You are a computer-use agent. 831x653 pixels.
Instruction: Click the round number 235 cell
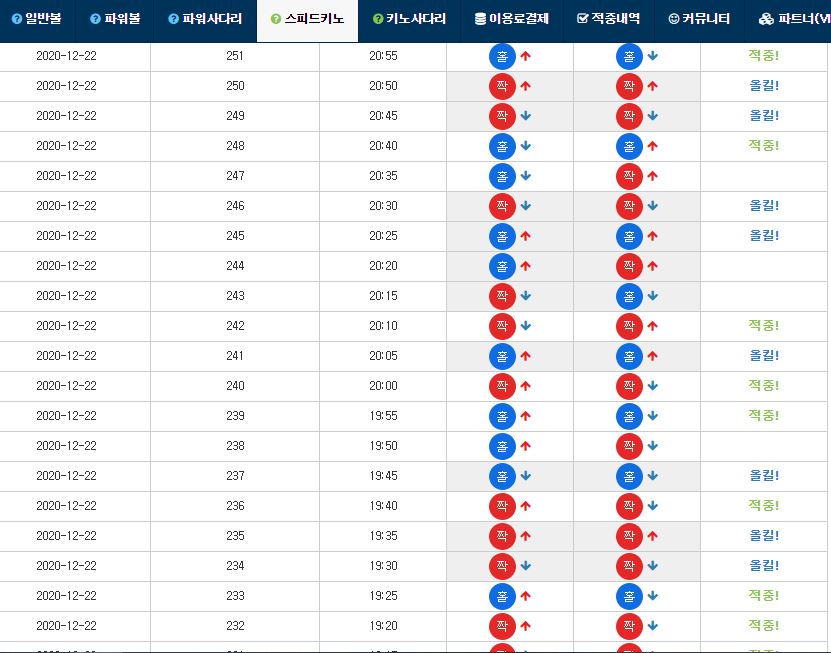tap(235, 536)
